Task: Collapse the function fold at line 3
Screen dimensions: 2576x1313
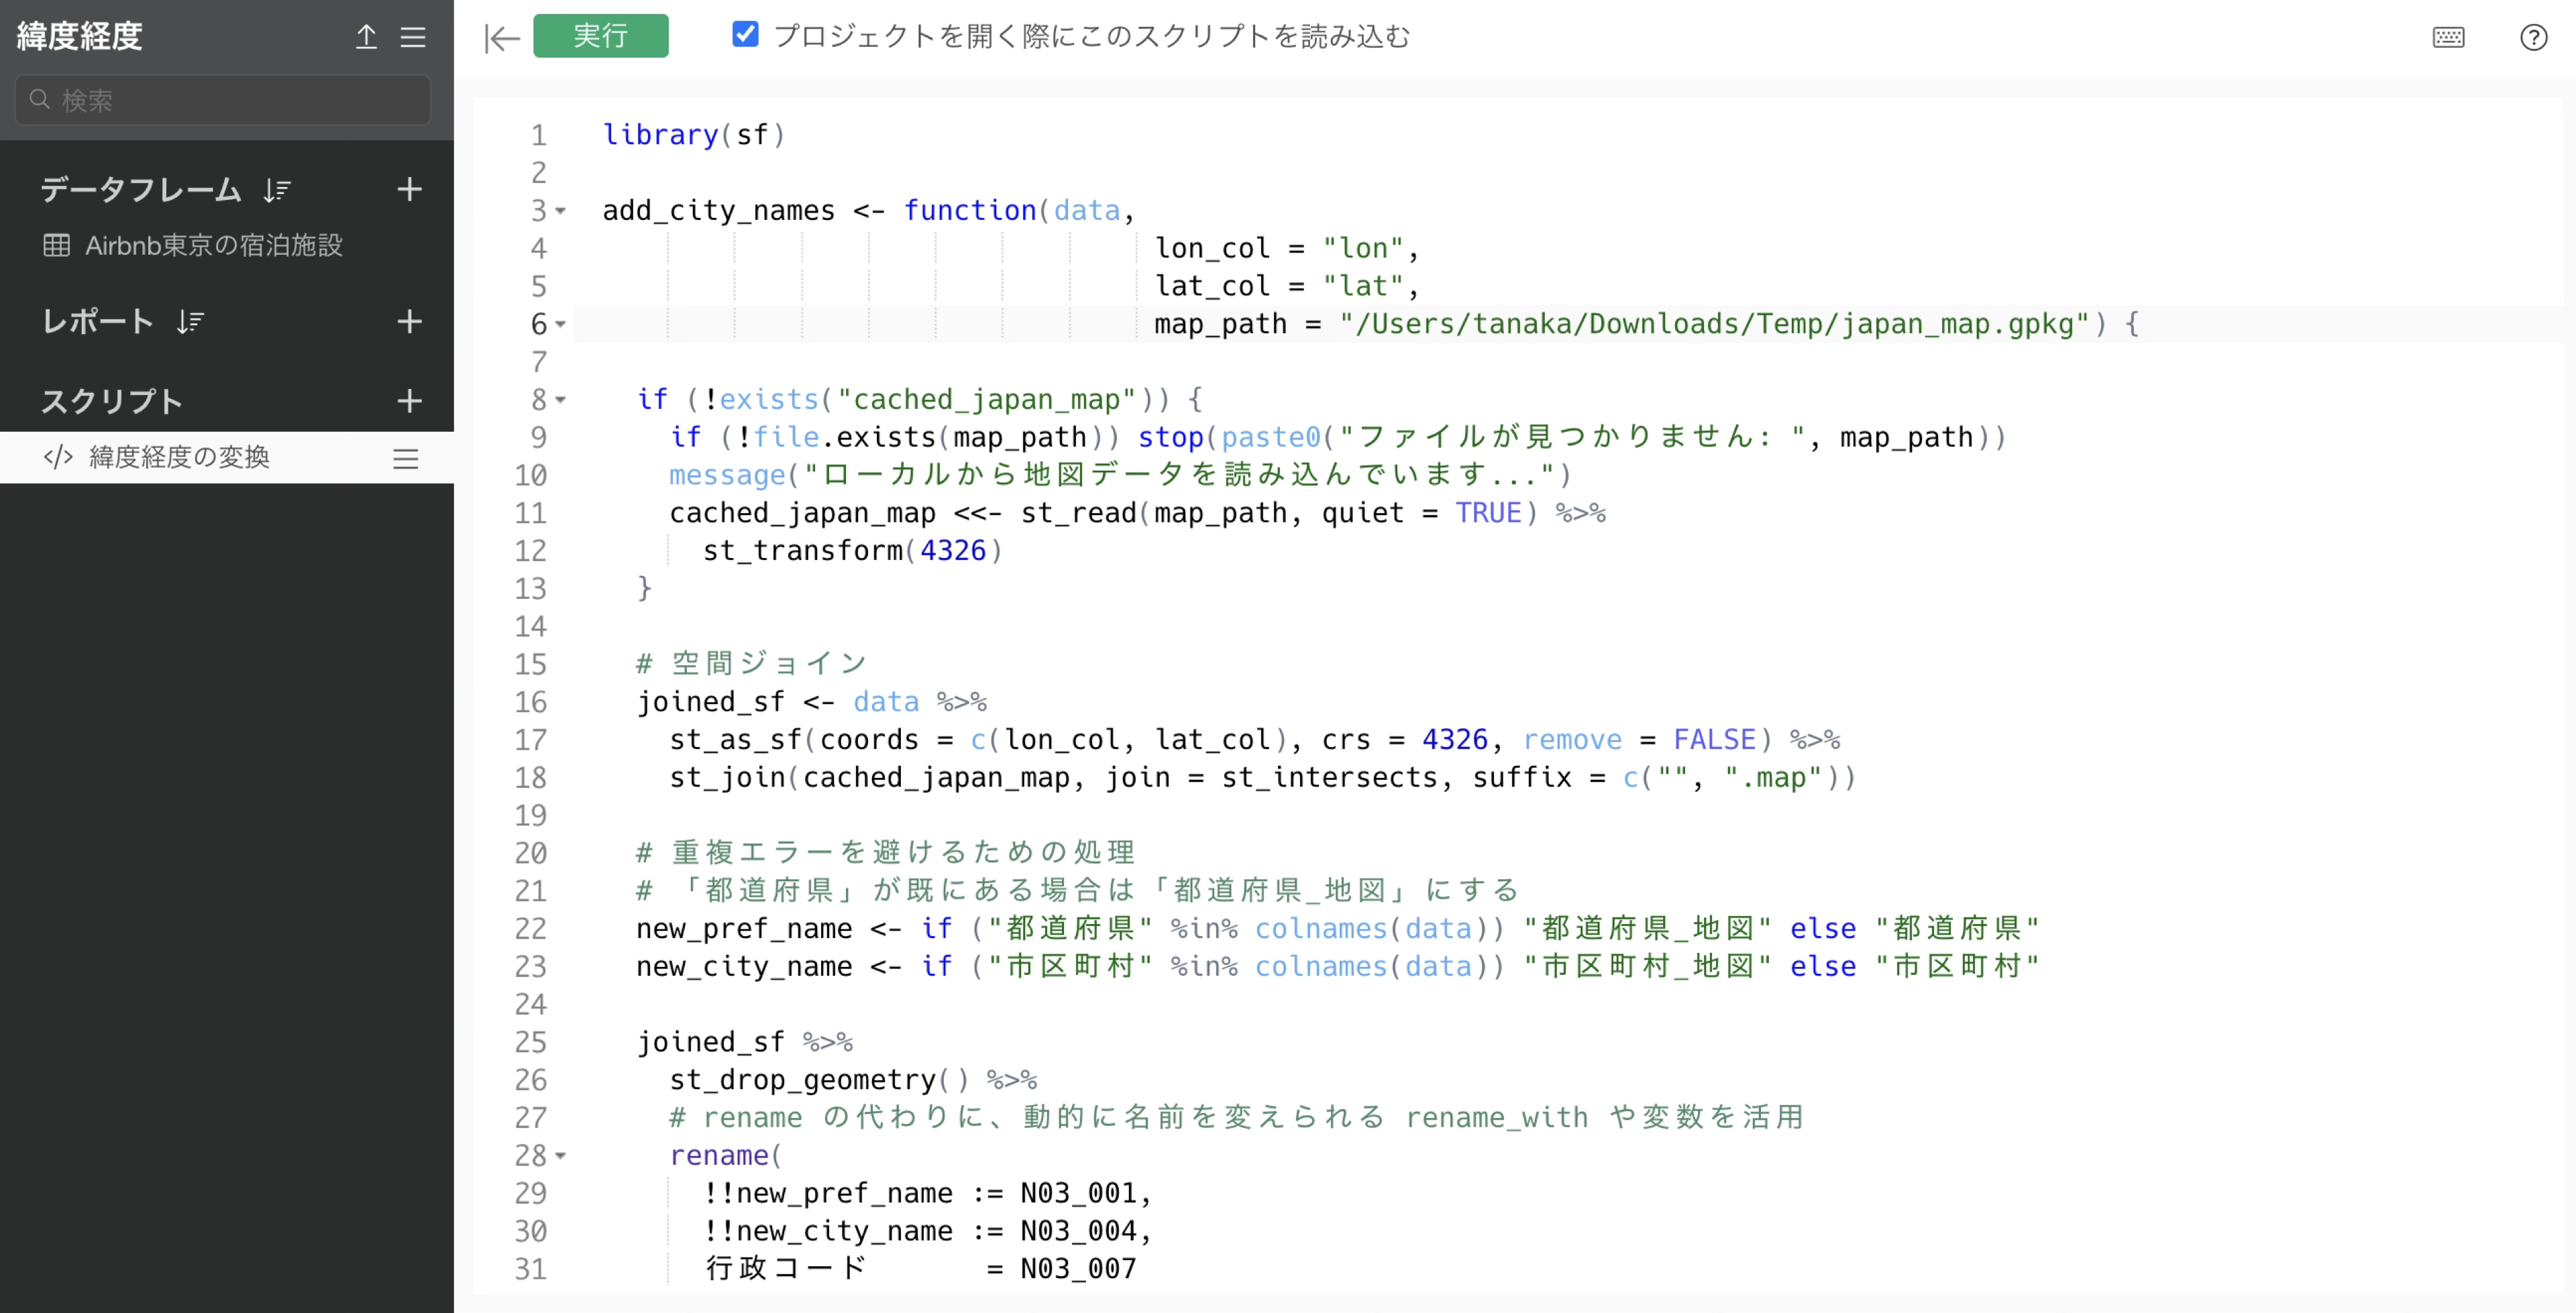Action: [561, 211]
